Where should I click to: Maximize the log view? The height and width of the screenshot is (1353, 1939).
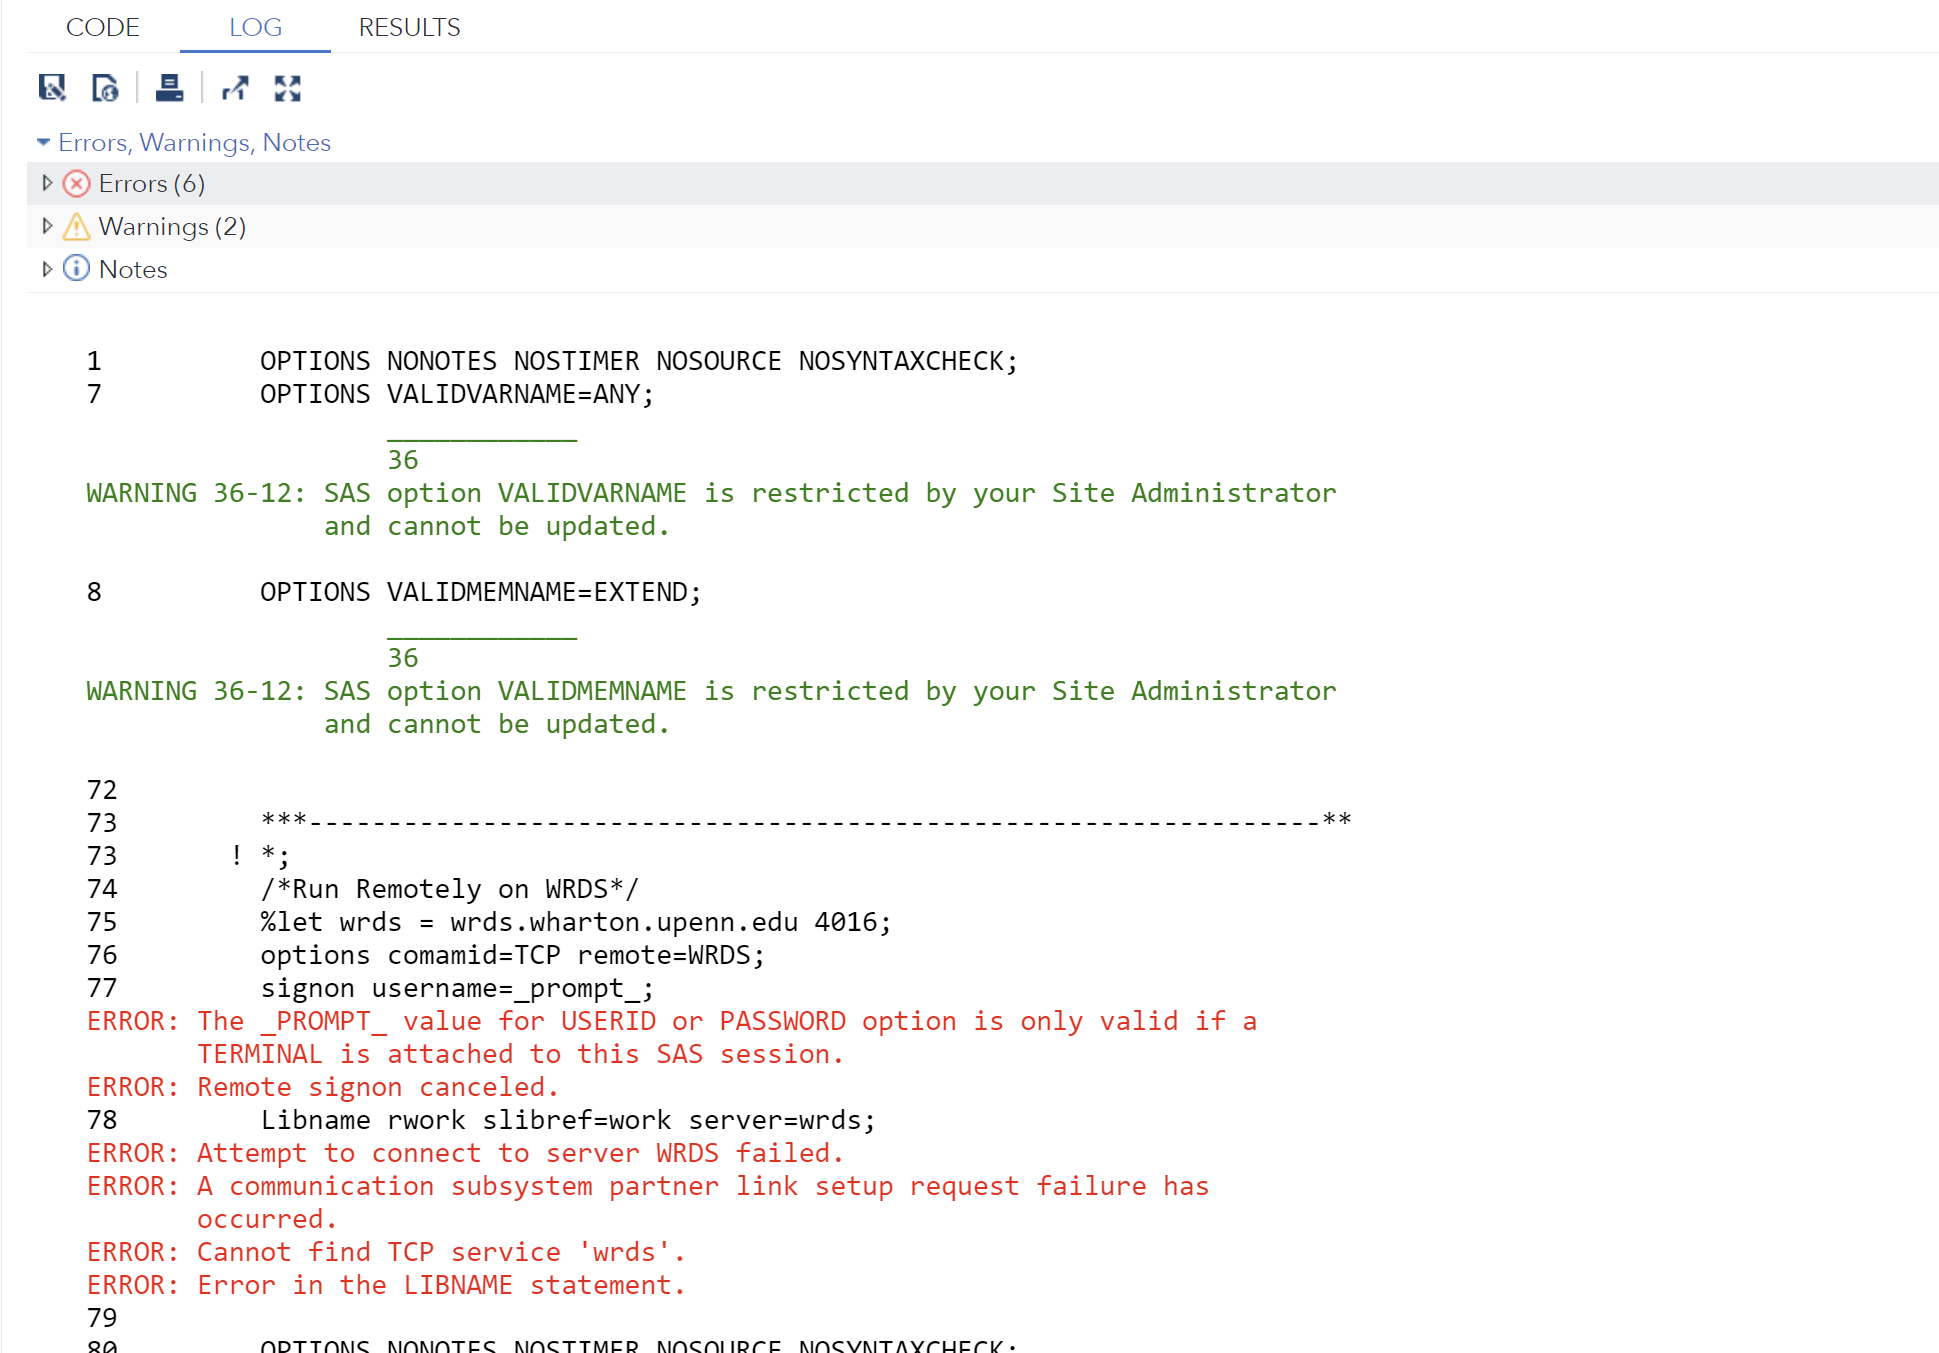288,89
